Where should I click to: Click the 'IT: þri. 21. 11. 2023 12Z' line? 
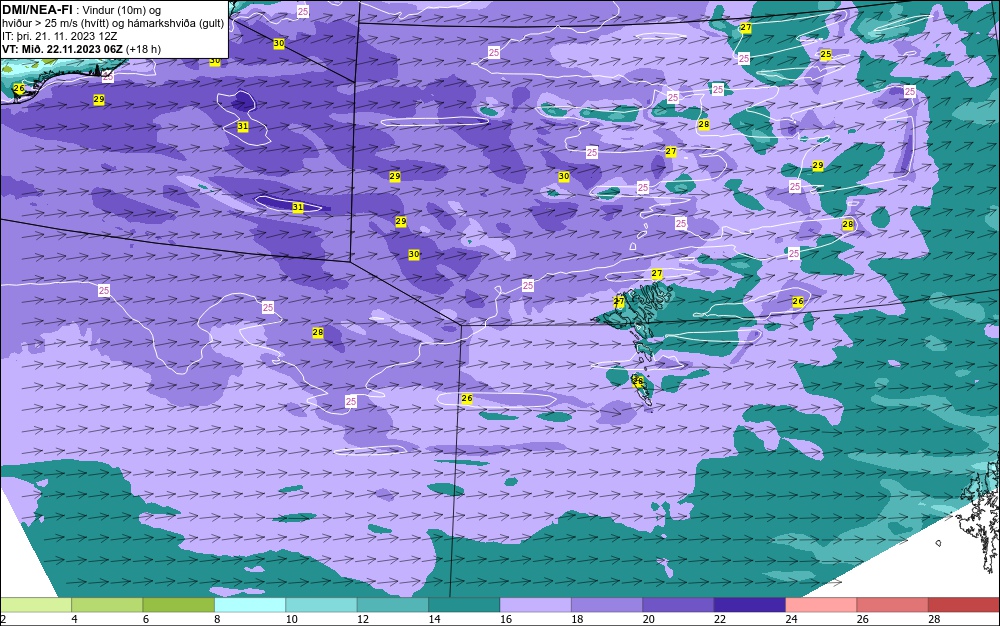(x=59, y=36)
